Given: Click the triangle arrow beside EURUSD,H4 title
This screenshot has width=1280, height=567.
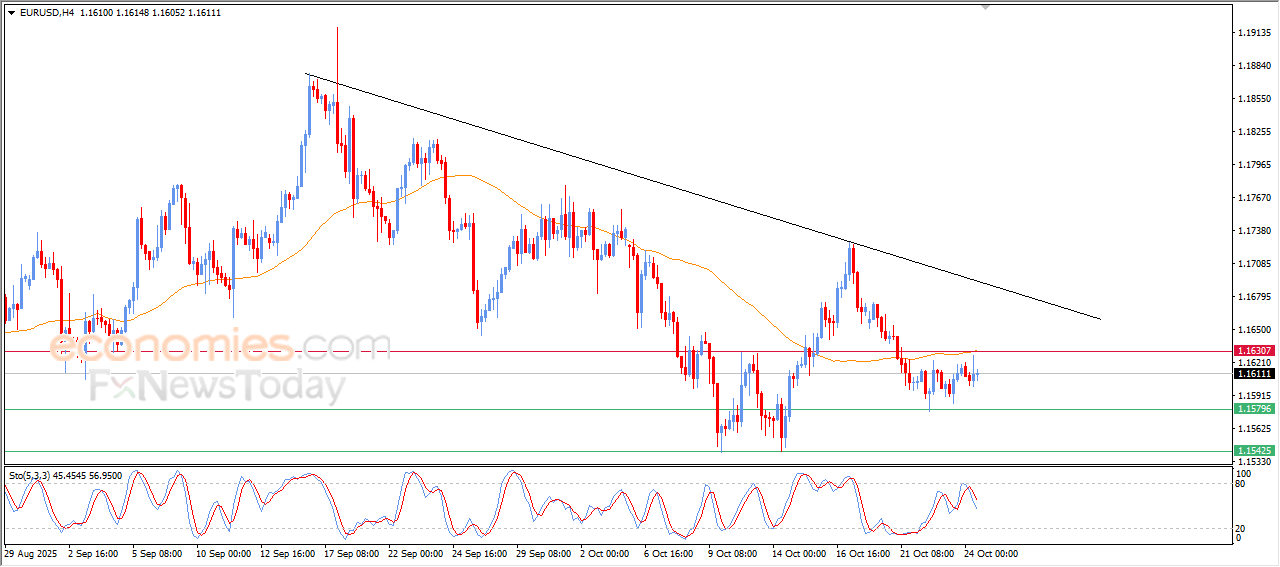Looking at the screenshot, I should tap(12, 12).
